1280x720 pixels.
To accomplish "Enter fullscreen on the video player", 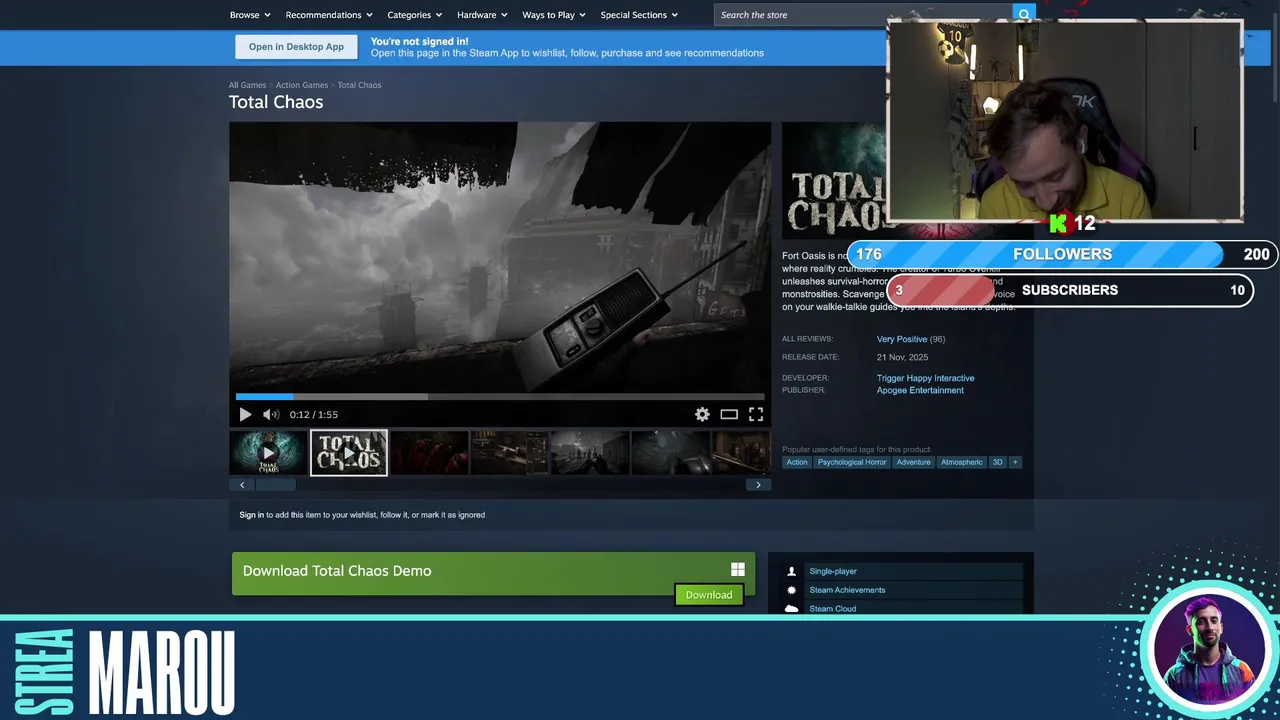I will [x=756, y=414].
